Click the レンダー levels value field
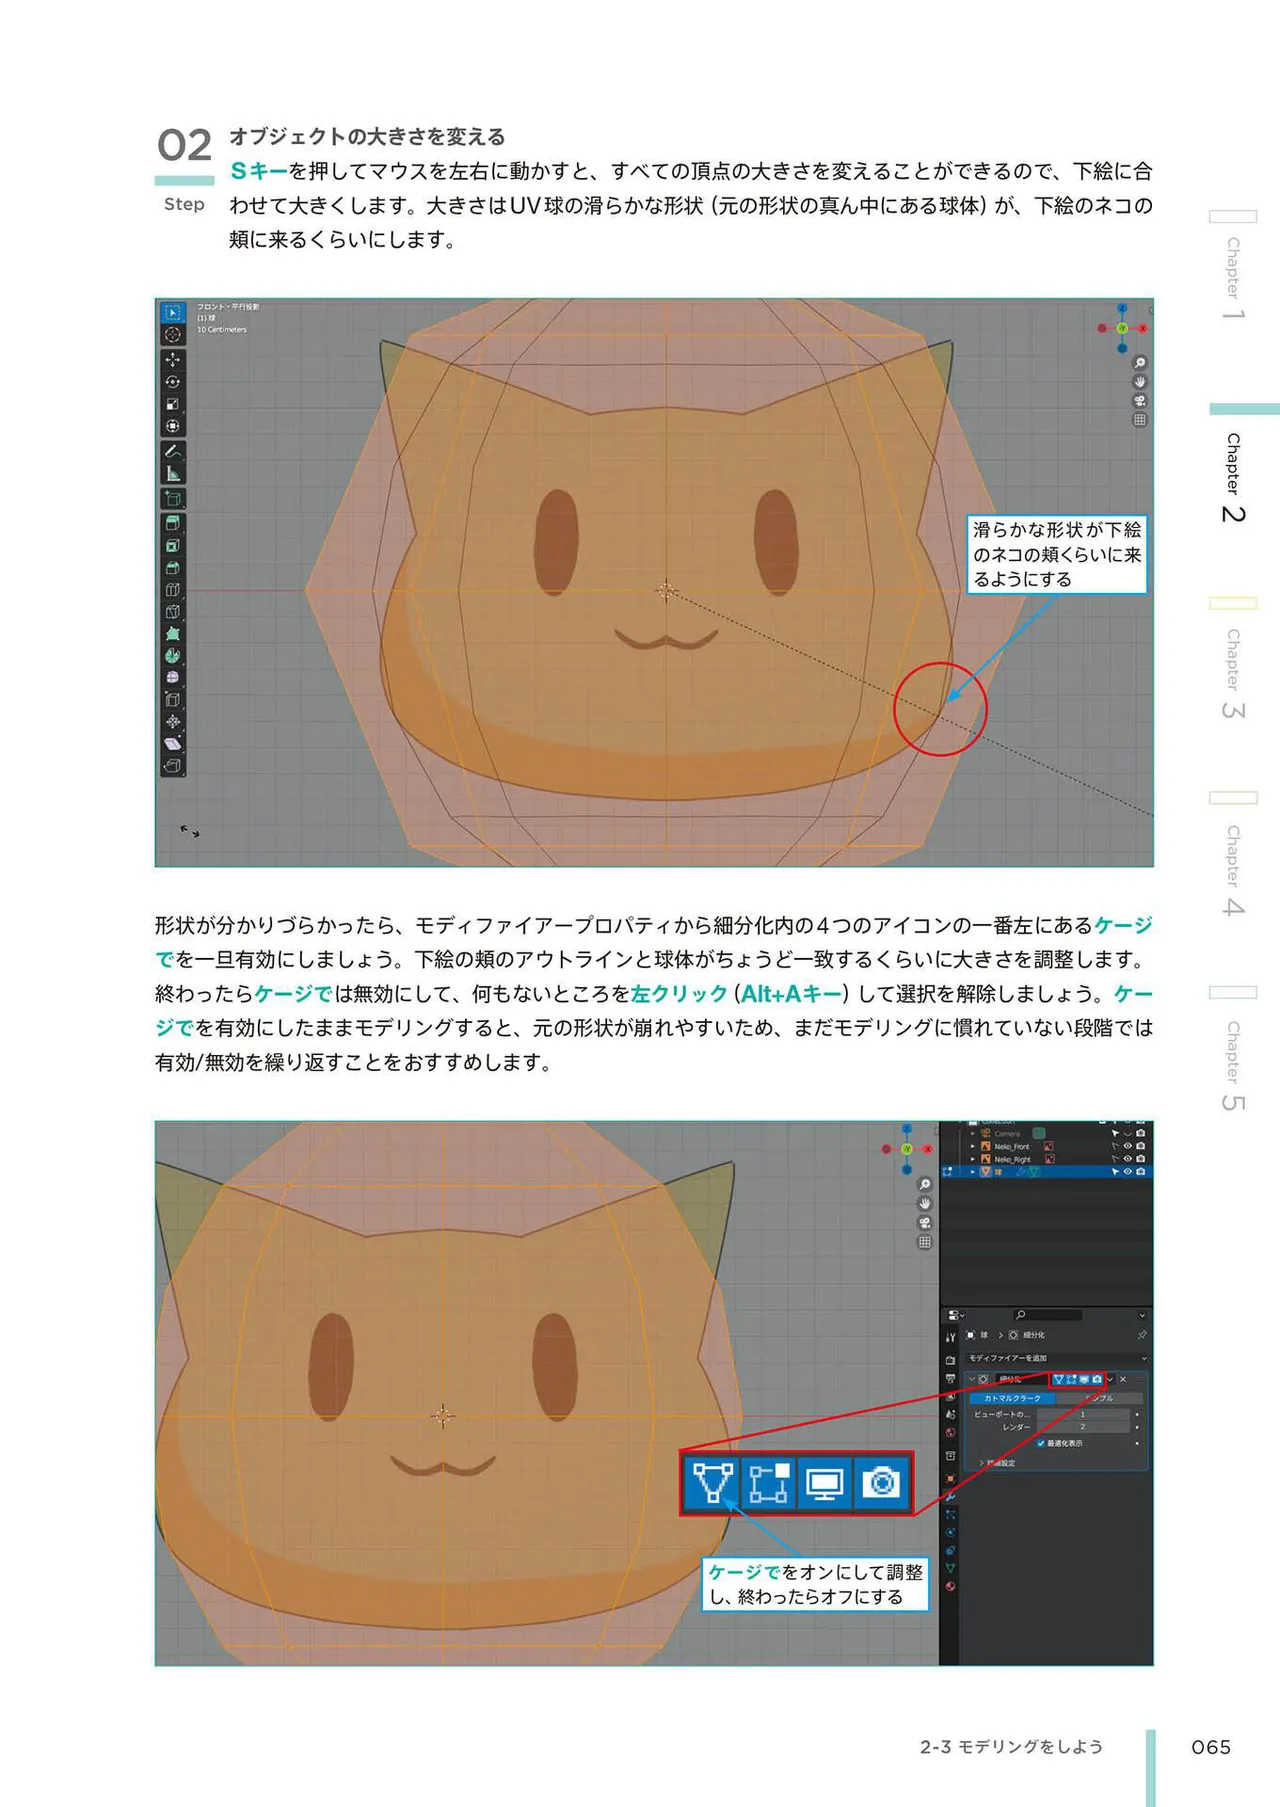 1083,1427
